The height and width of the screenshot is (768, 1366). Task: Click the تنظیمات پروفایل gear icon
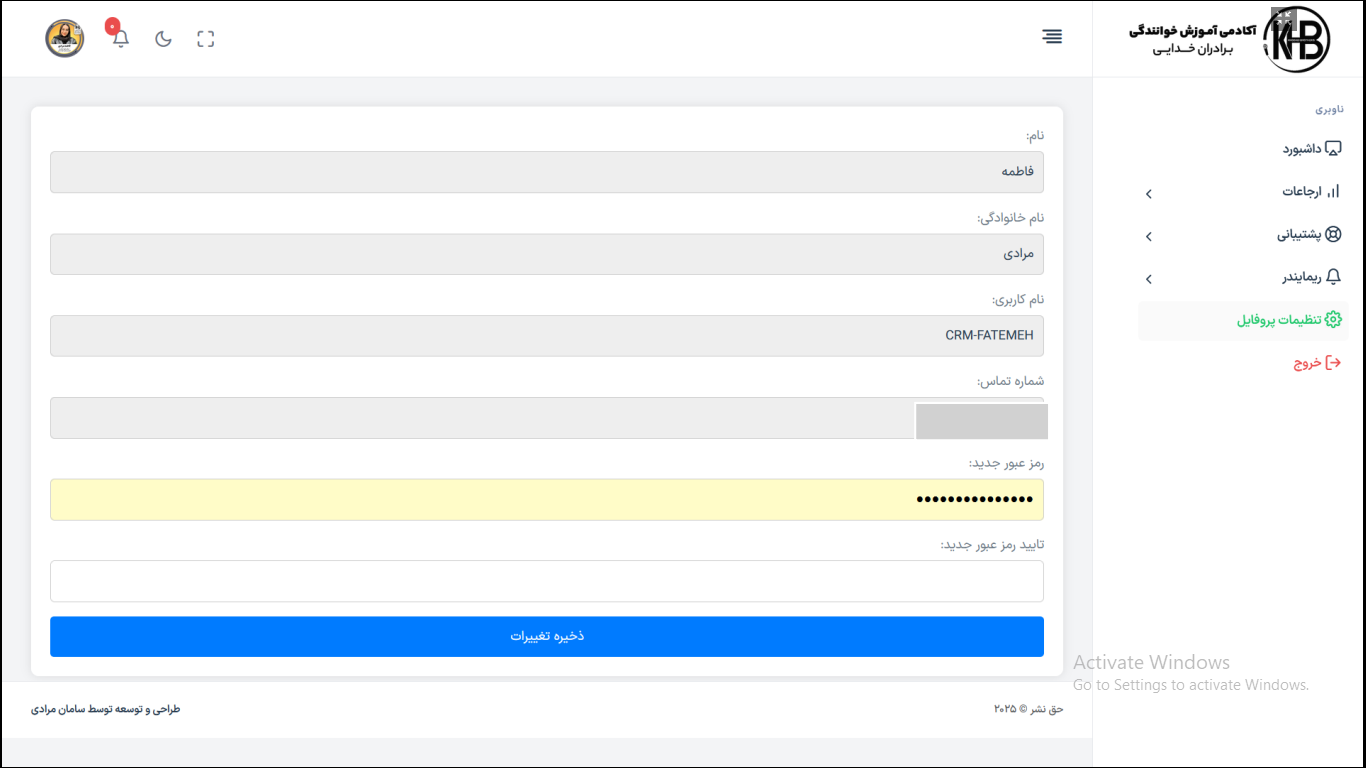pyautogui.click(x=1332, y=320)
